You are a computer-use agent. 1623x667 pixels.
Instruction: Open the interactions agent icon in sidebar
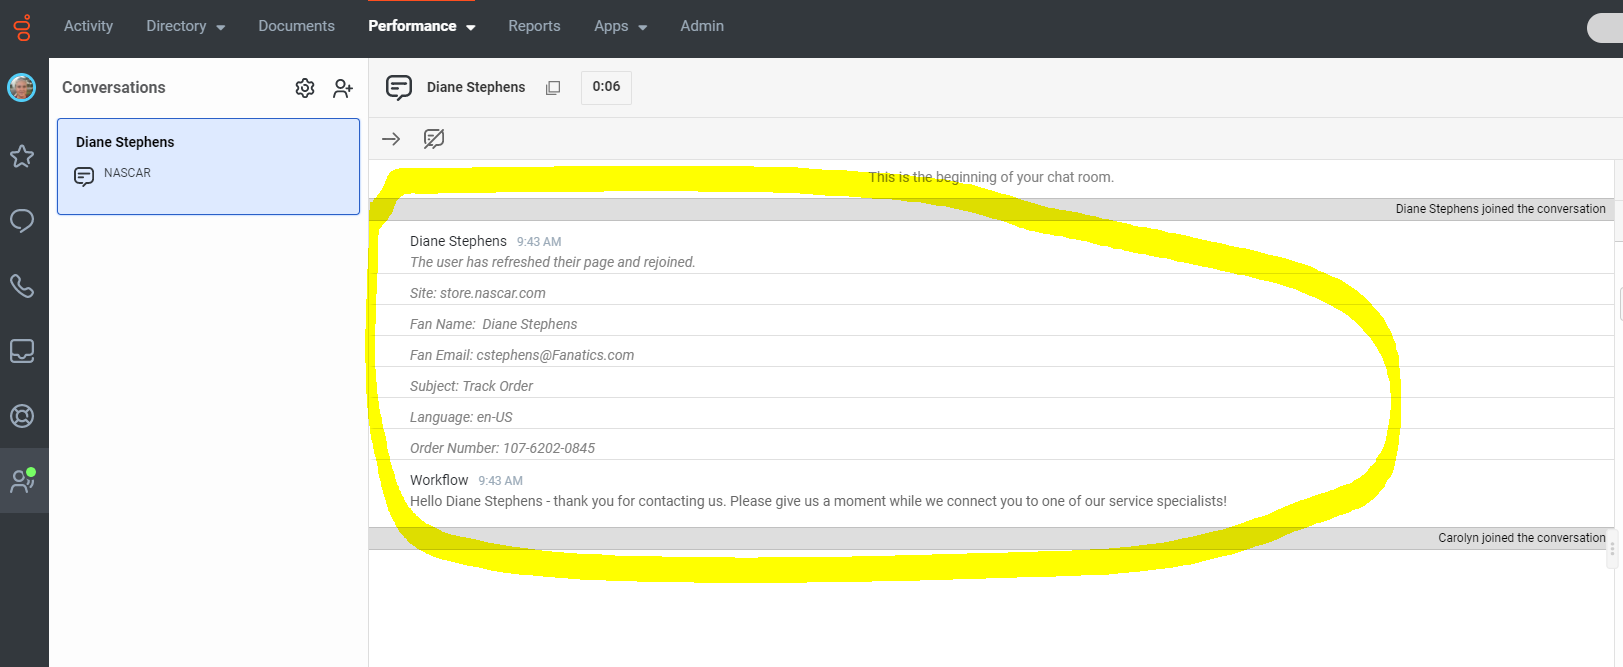point(23,481)
